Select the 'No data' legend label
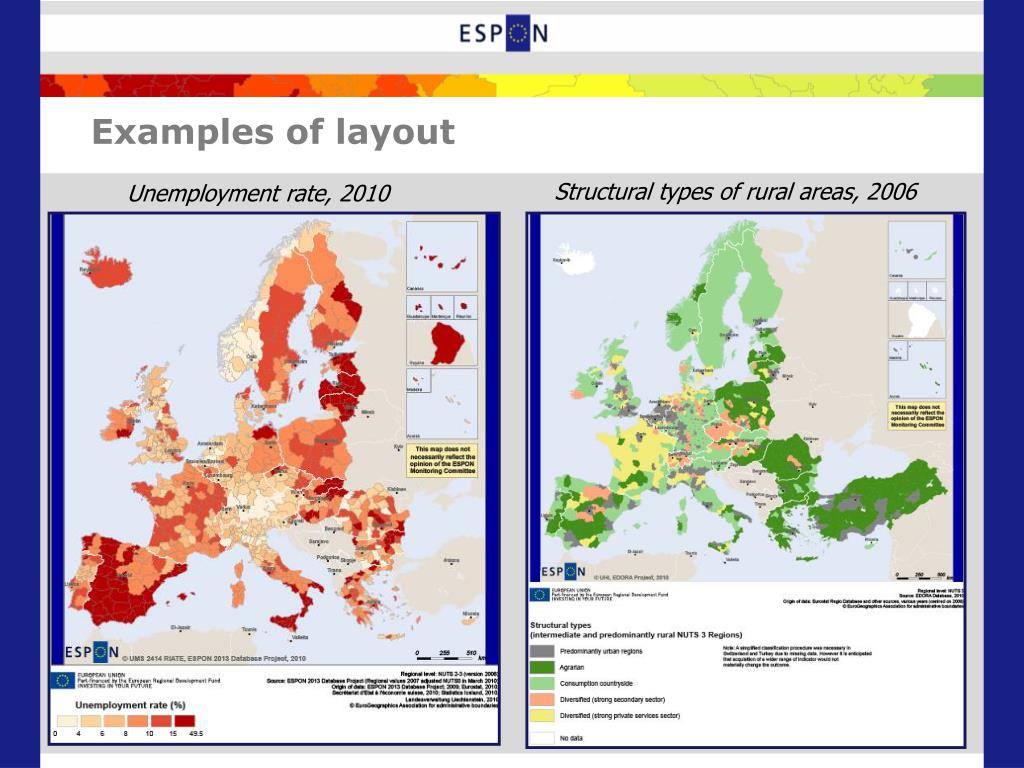 pyautogui.click(x=571, y=738)
